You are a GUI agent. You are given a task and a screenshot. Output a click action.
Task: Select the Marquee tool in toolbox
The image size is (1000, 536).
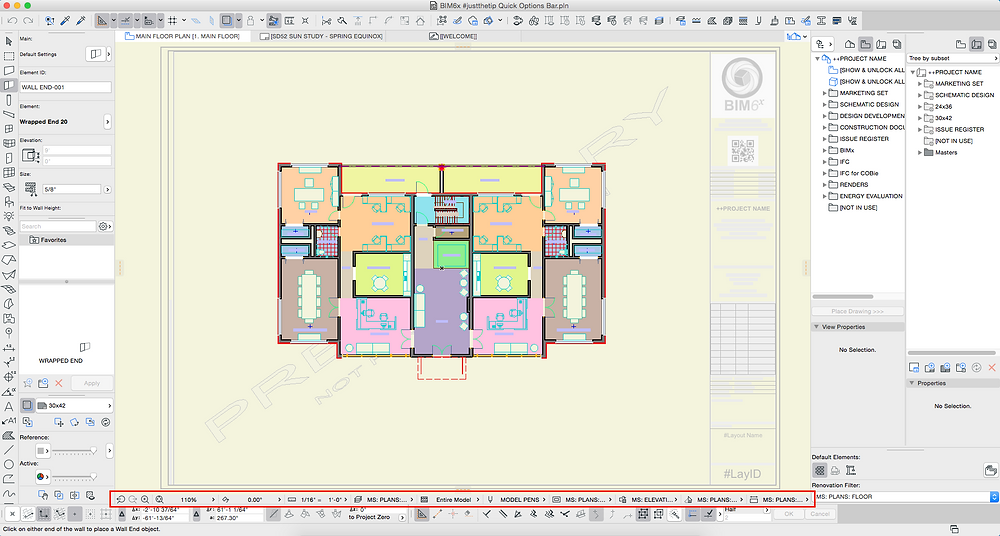pos(9,56)
